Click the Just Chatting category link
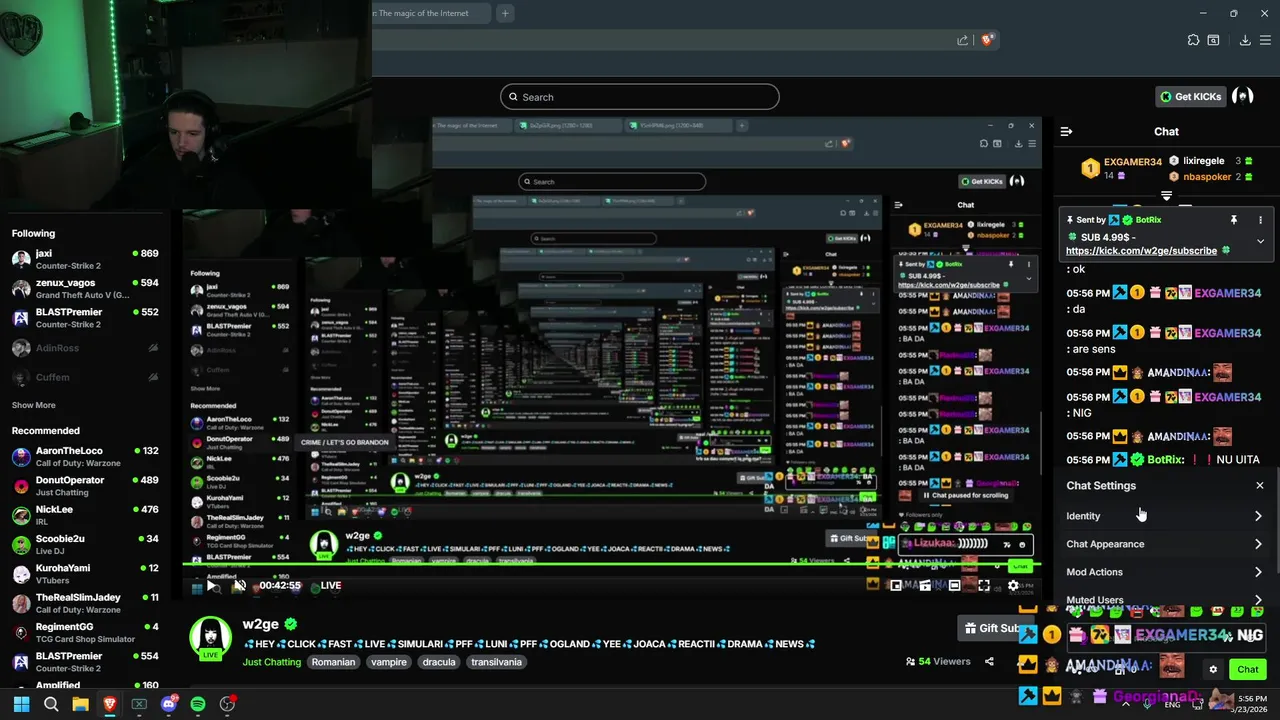Viewport: 1280px width, 720px height. 271,662
